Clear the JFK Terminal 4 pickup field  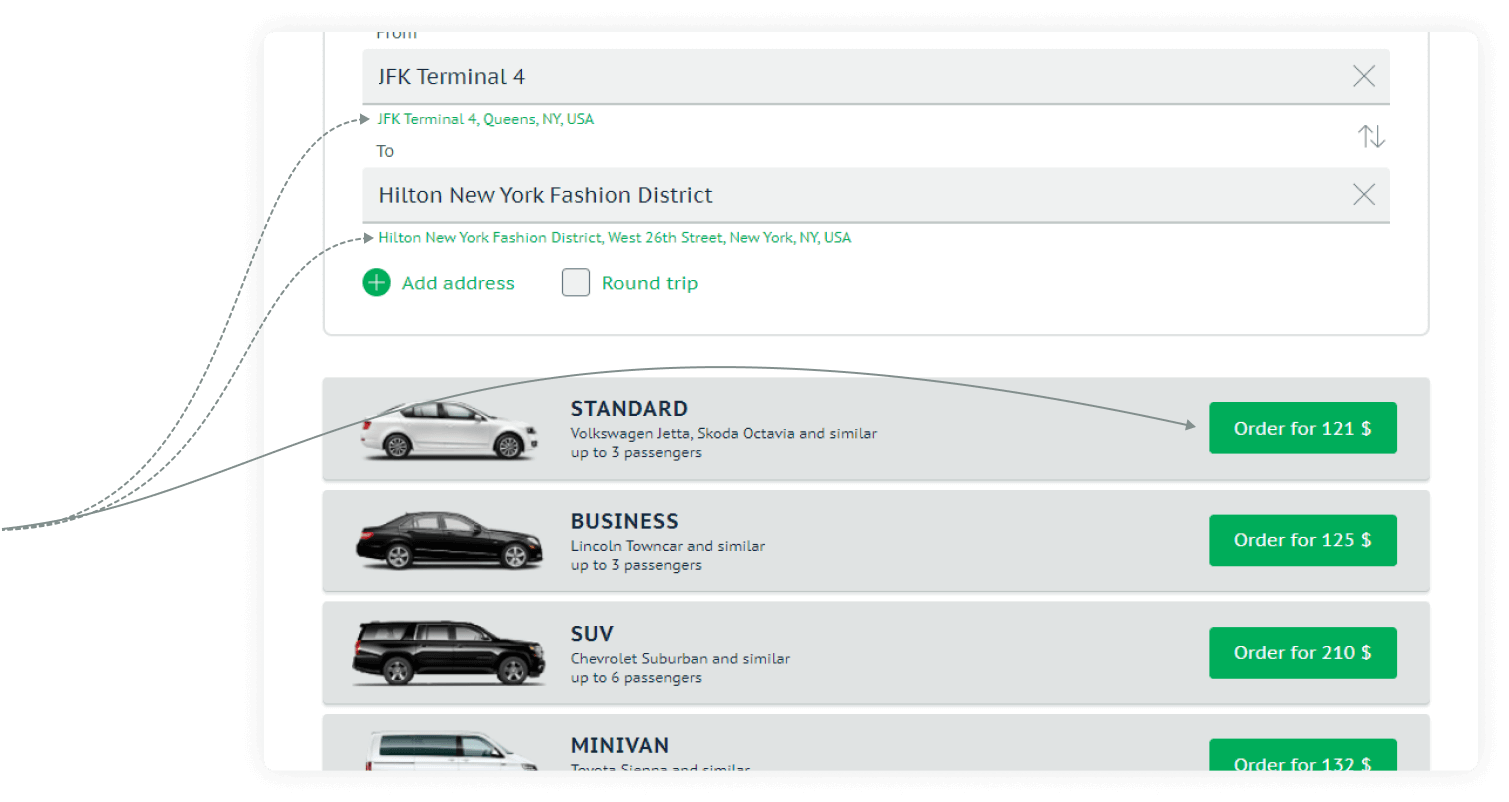(1363, 75)
